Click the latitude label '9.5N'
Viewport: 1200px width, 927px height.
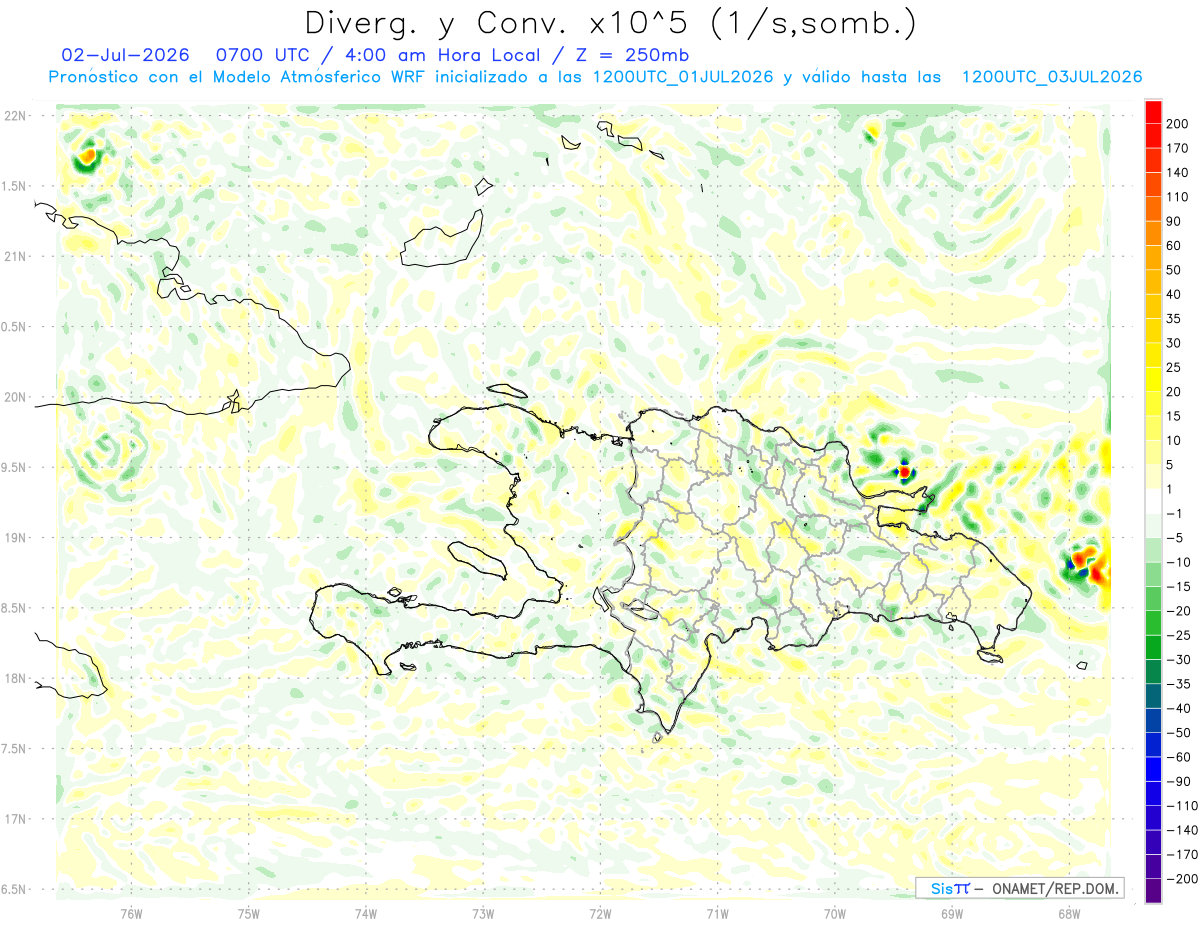15,467
